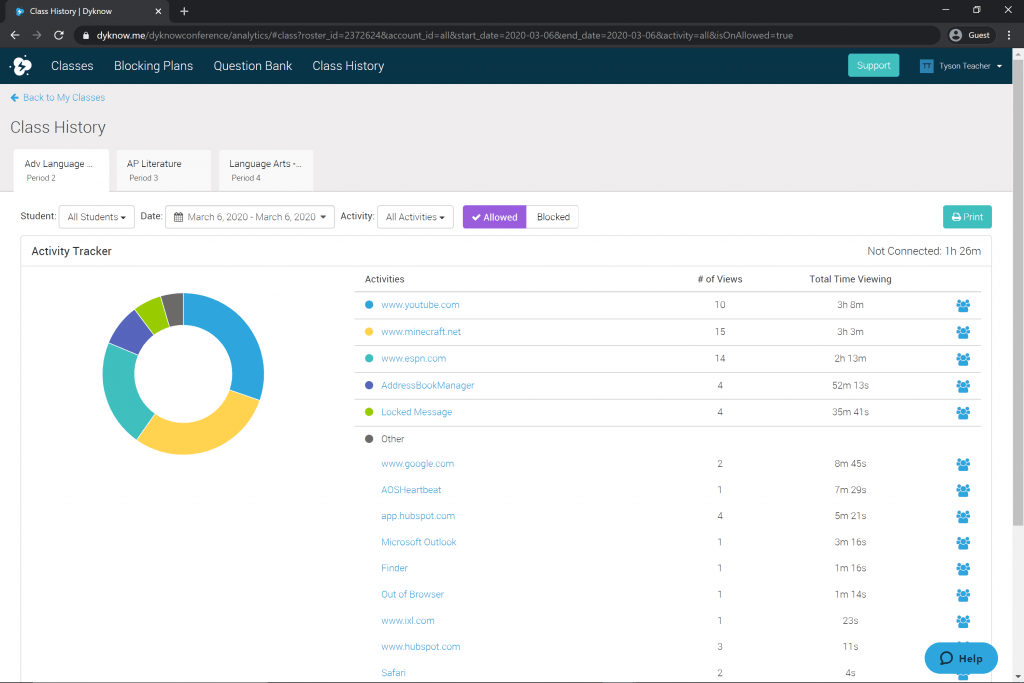
Task: Open students list icon for www.youtube.com row
Action: [962, 305]
